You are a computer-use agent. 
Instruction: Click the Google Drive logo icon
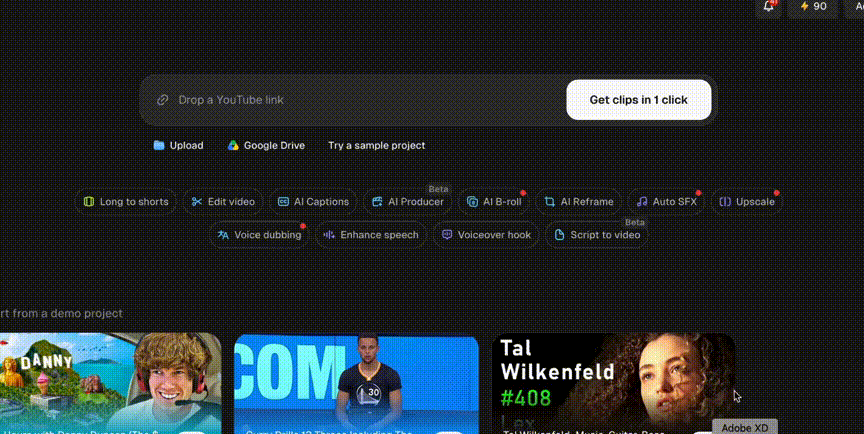pyautogui.click(x=233, y=145)
